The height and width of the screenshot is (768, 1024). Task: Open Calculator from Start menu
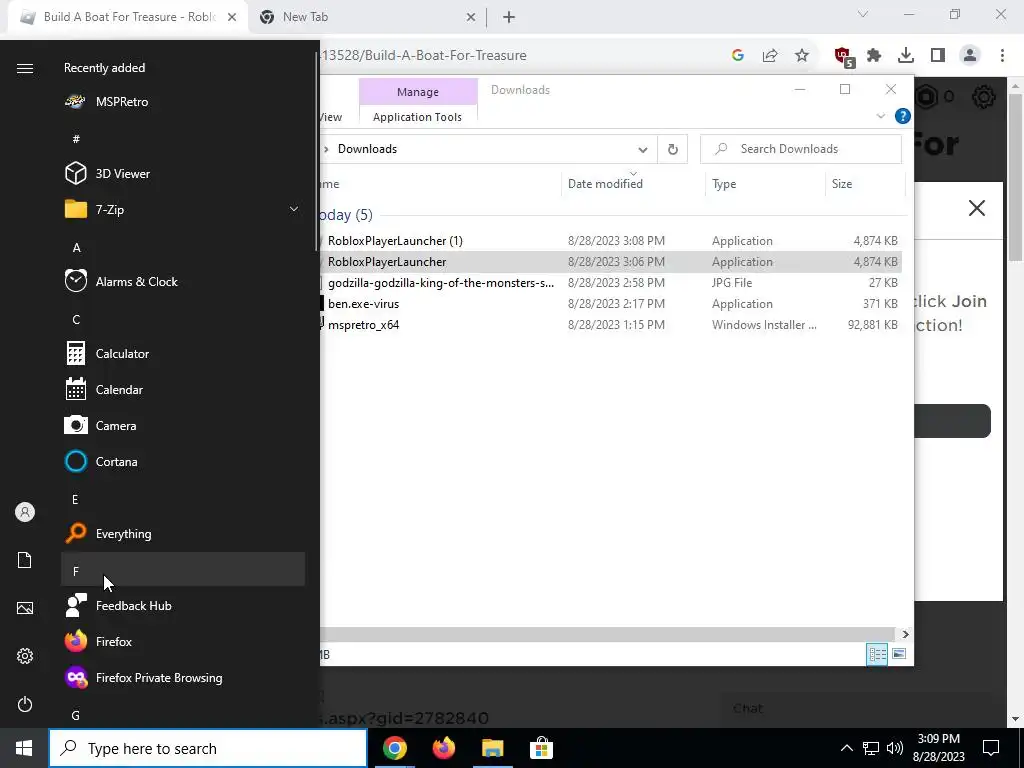point(183,353)
